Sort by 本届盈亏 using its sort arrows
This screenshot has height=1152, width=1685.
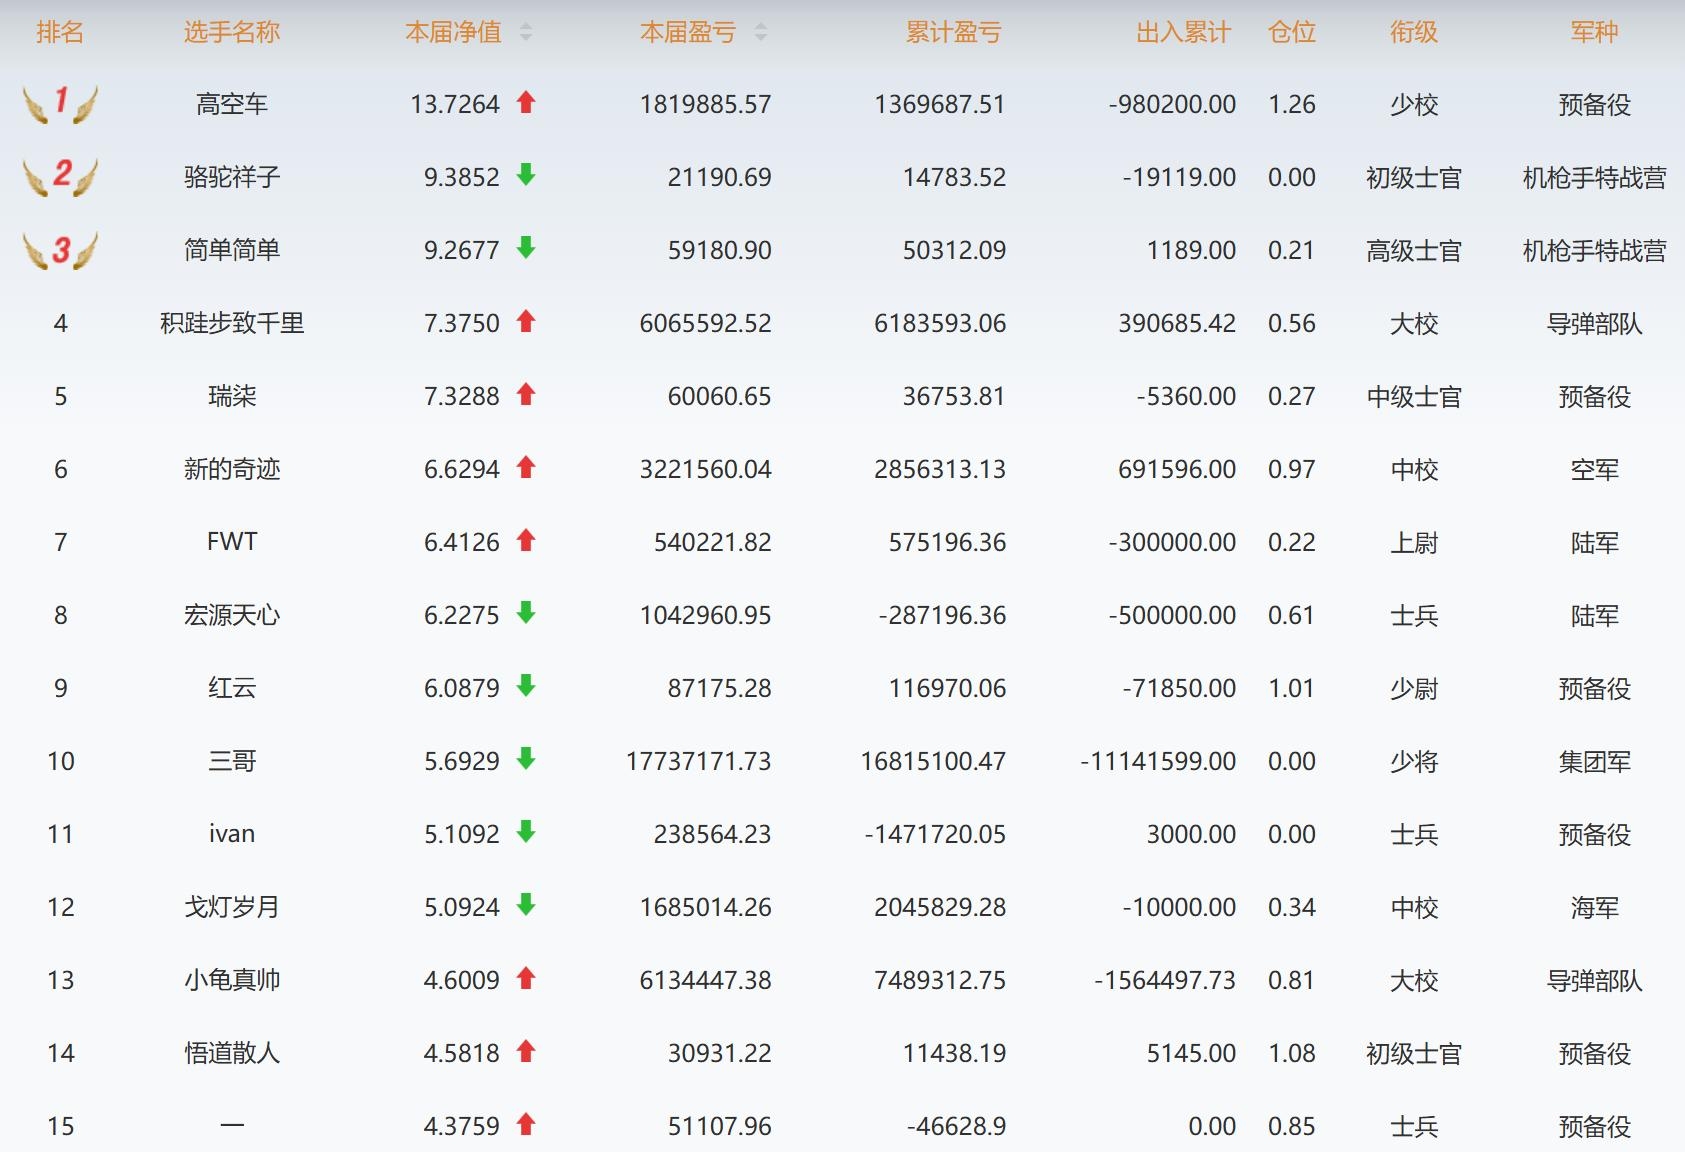click(x=761, y=33)
